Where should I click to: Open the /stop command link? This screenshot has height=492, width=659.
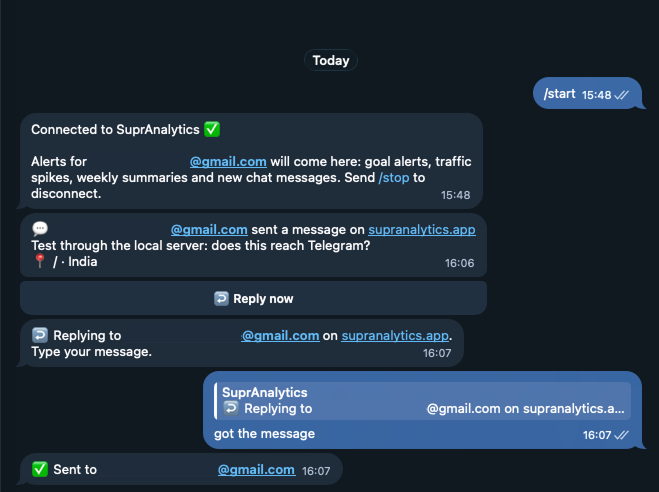pyautogui.click(x=394, y=178)
